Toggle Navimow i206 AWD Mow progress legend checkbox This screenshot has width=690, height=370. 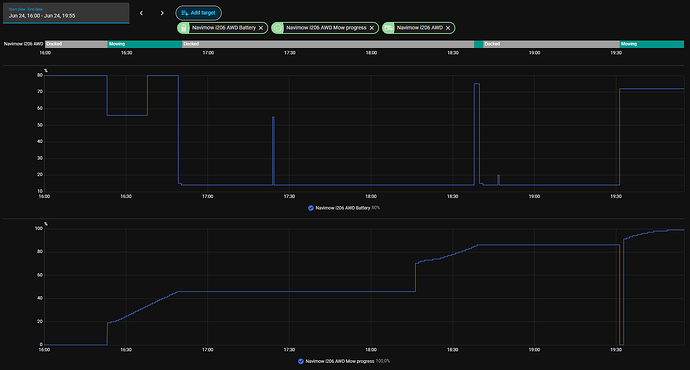[301, 361]
